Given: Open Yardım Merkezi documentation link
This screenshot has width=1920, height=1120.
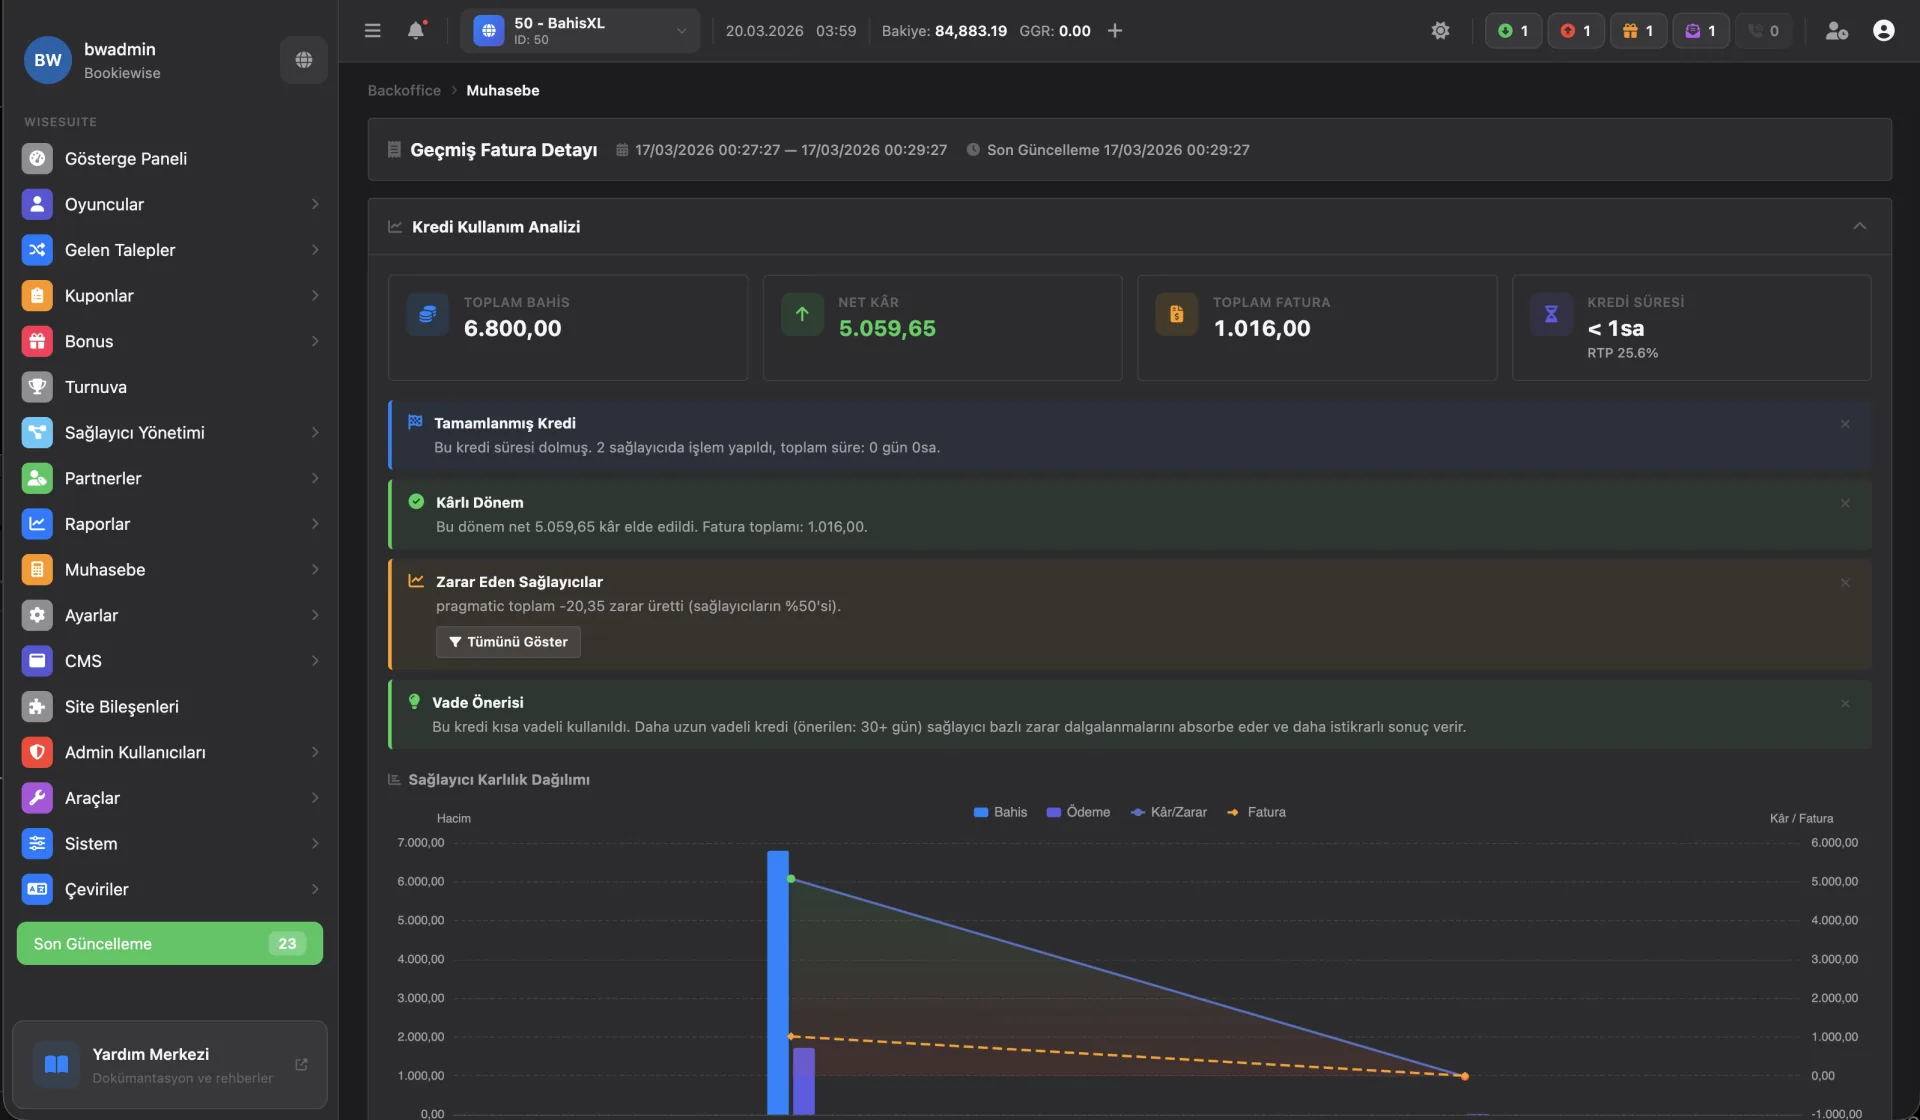Looking at the screenshot, I should point(302,1066).
